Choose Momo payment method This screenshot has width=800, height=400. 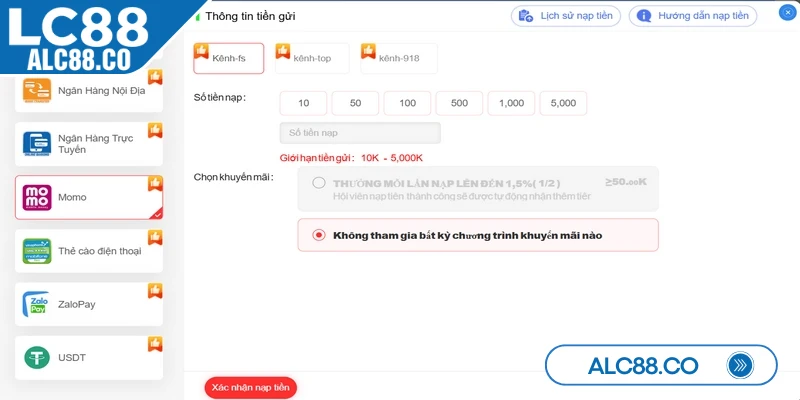pyautogui.click(x=89, y=197)
